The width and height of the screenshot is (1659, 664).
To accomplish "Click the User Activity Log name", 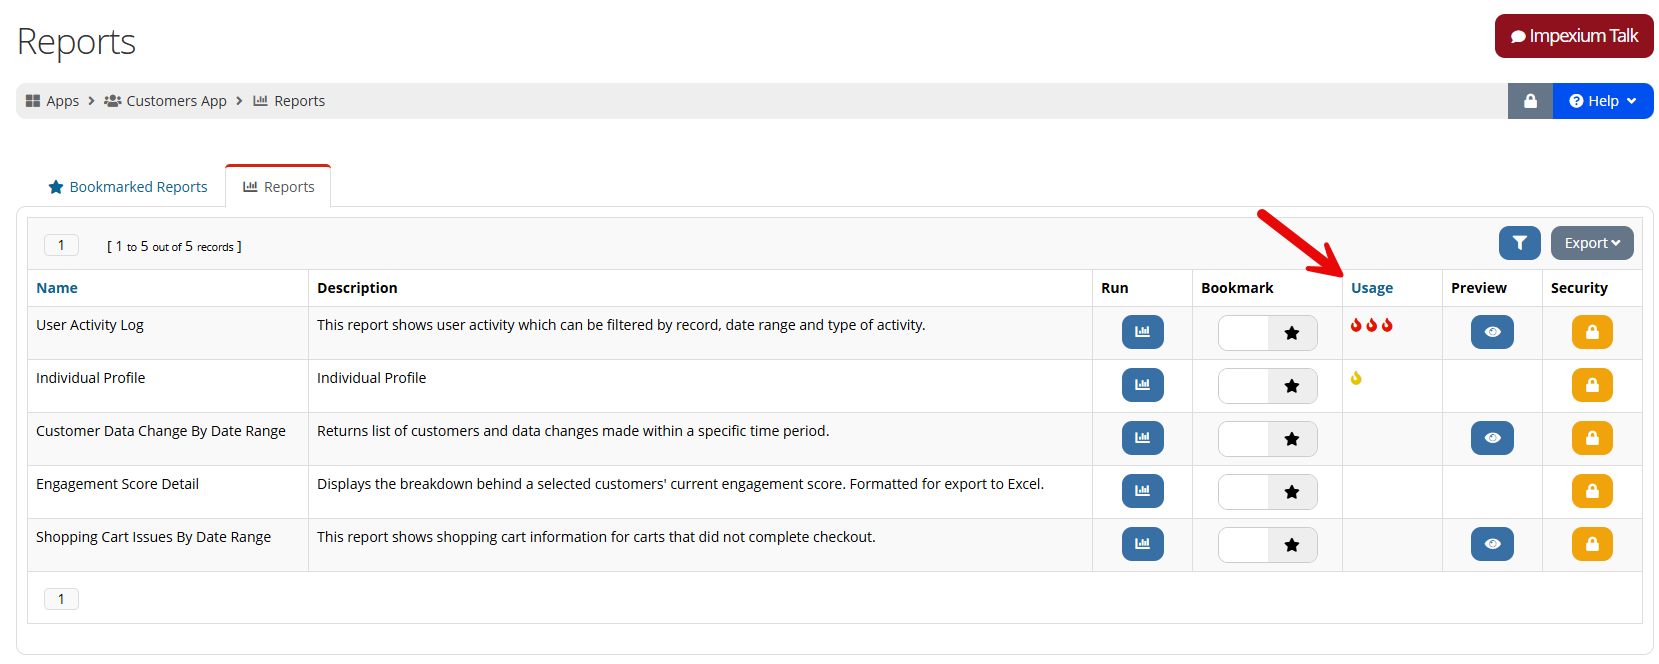I will point(90,325).
